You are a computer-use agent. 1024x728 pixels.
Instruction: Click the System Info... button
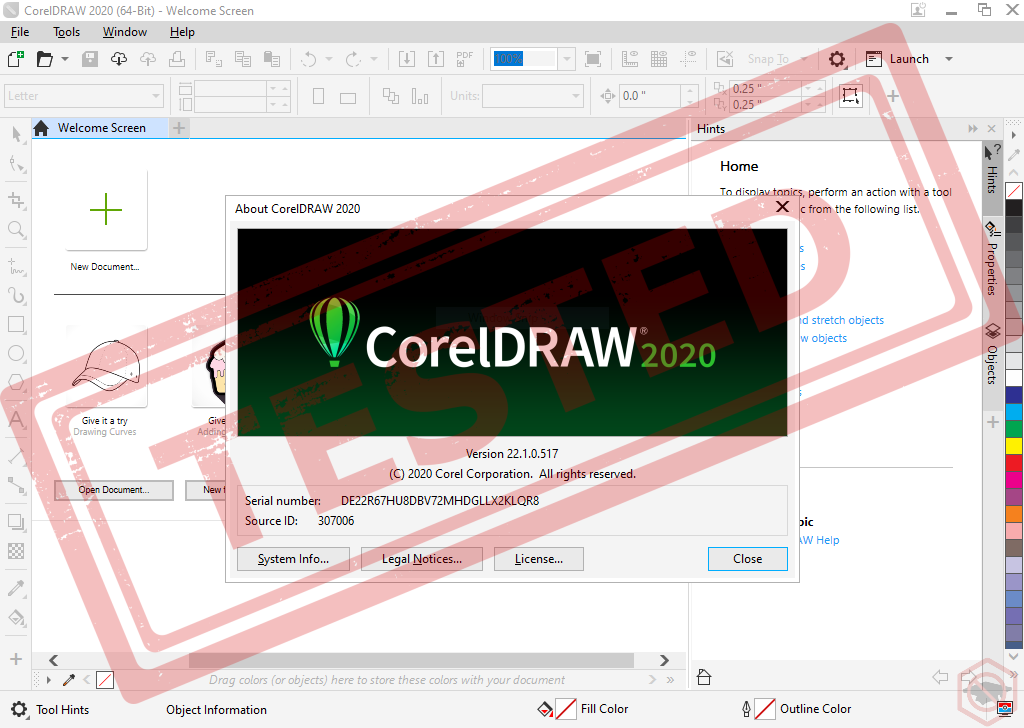pyautogui.click(x=293, y=559)
